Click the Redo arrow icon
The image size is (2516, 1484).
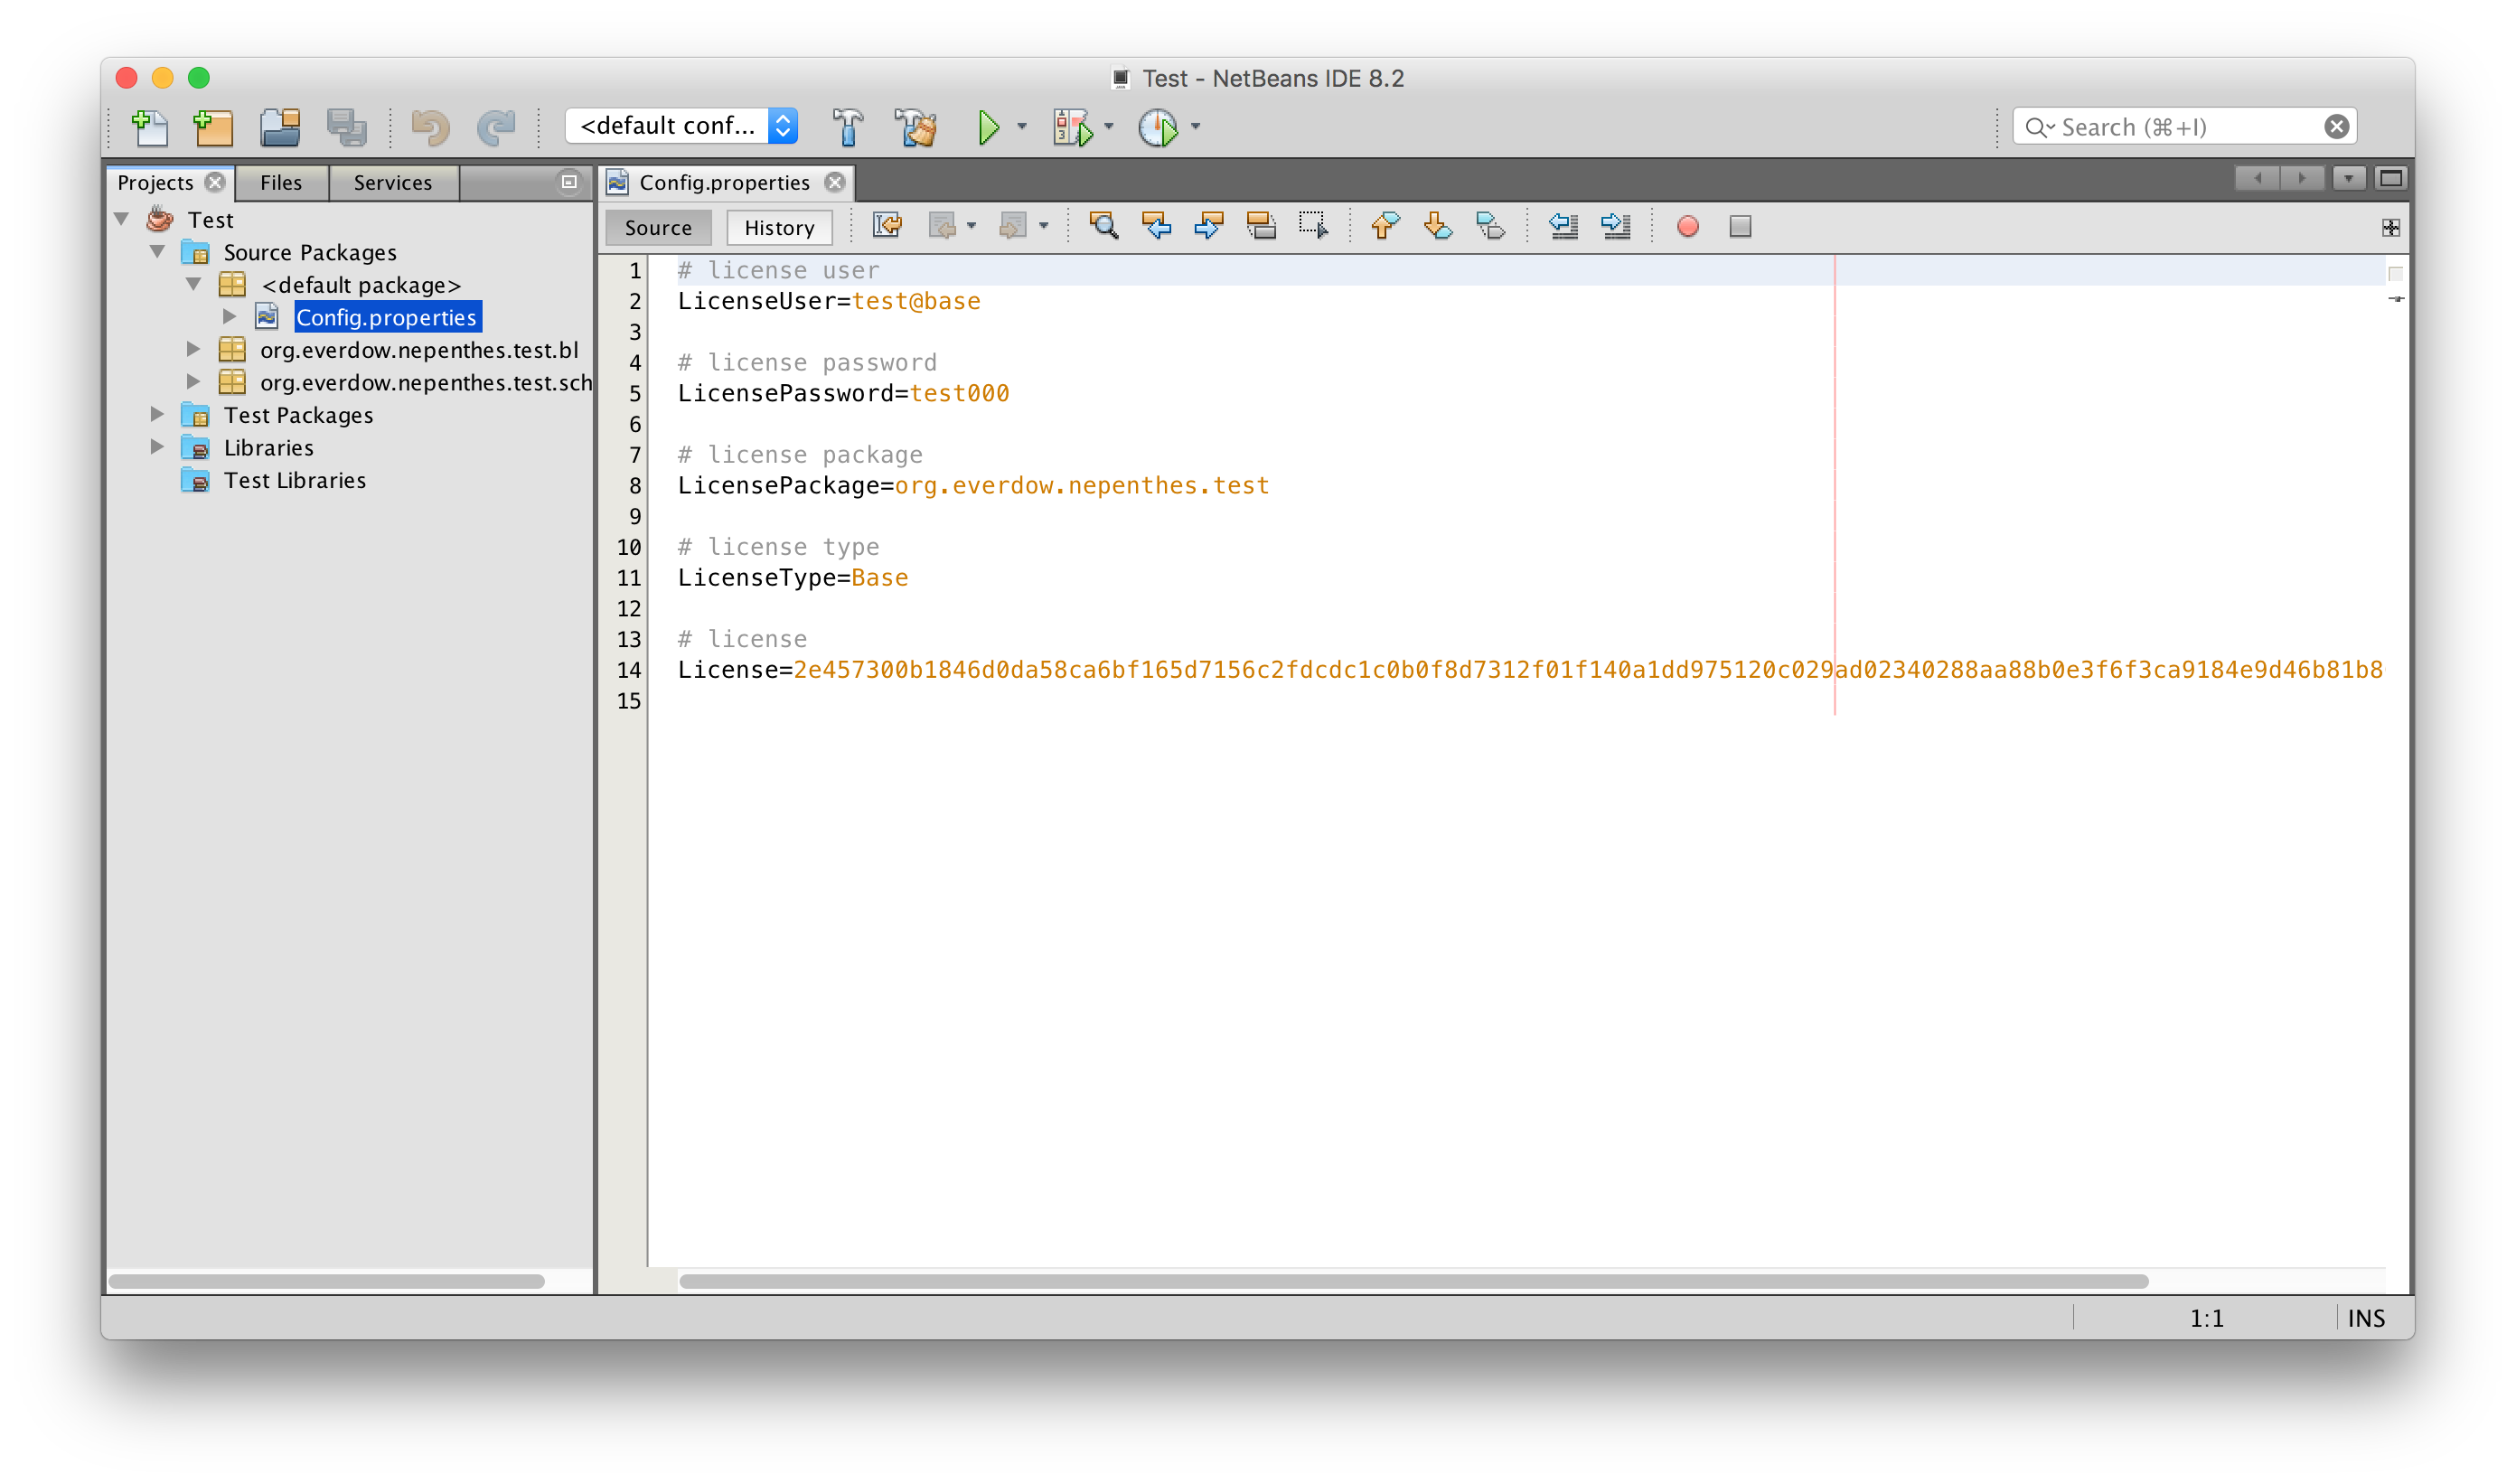496,127
